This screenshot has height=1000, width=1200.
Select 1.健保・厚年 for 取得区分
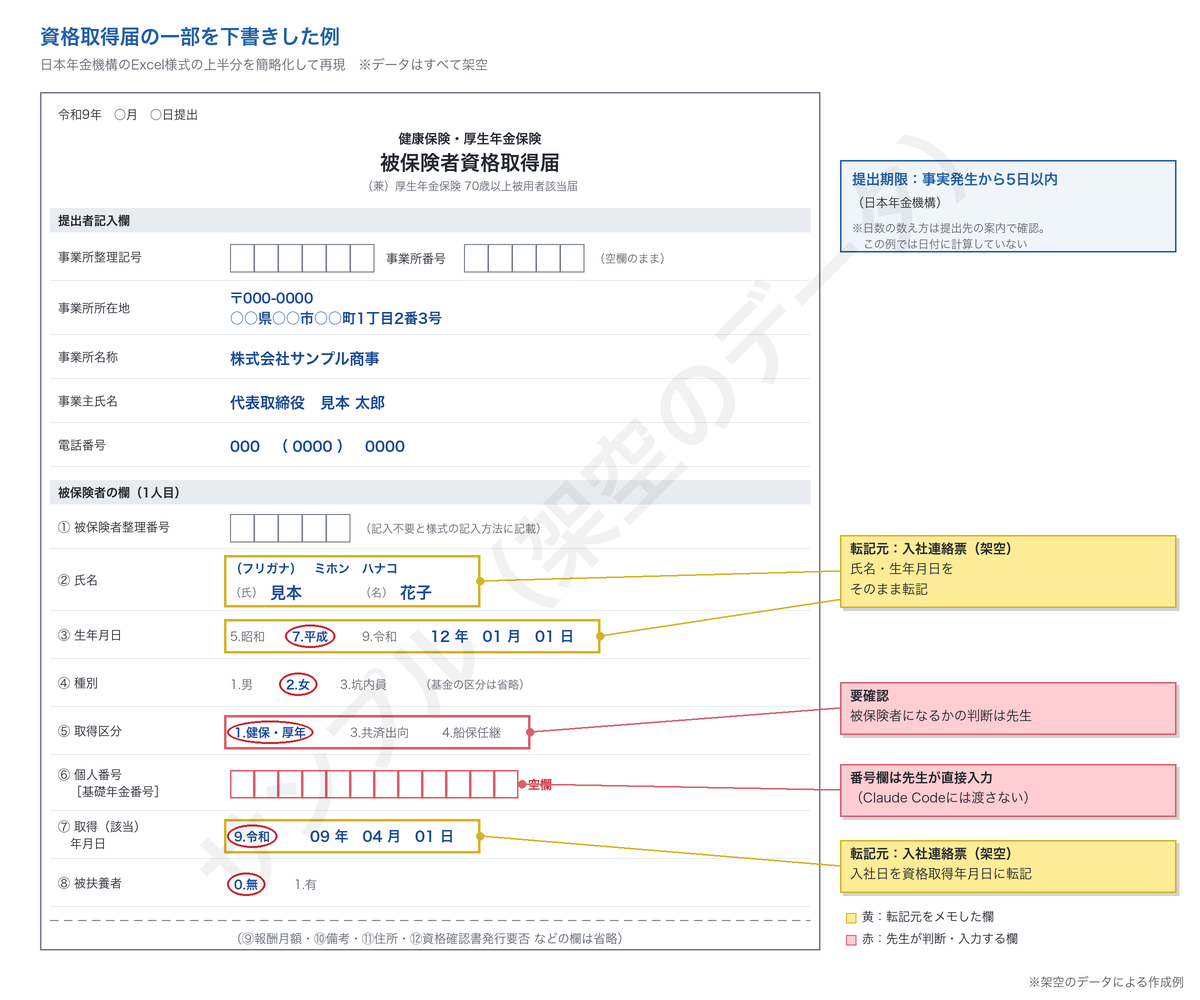pos(270,732)
